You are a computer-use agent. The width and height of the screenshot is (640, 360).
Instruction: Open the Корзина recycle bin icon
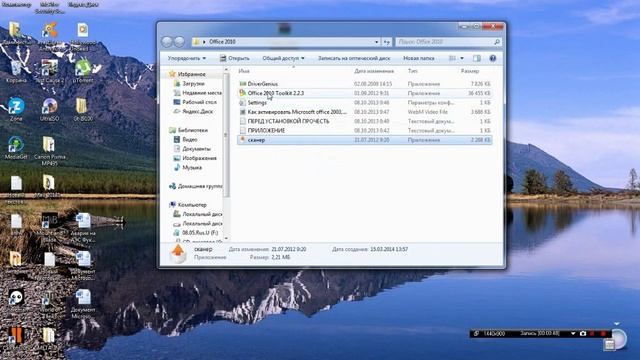tap(16, 71)
